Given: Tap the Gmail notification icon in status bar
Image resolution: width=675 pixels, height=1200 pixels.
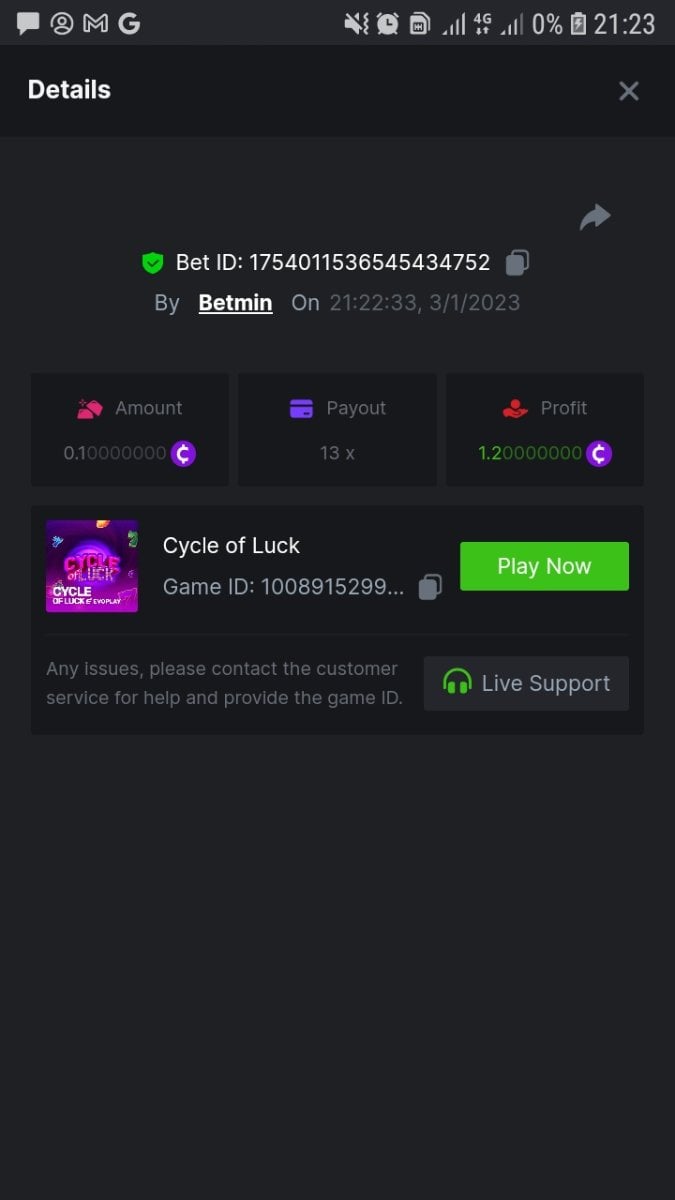Looking at the screenshot, I should (x=95, y=23).
